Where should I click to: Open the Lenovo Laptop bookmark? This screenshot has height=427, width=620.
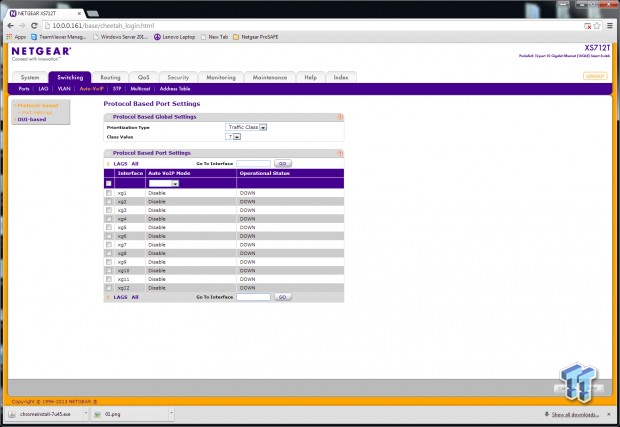point(174,37)
